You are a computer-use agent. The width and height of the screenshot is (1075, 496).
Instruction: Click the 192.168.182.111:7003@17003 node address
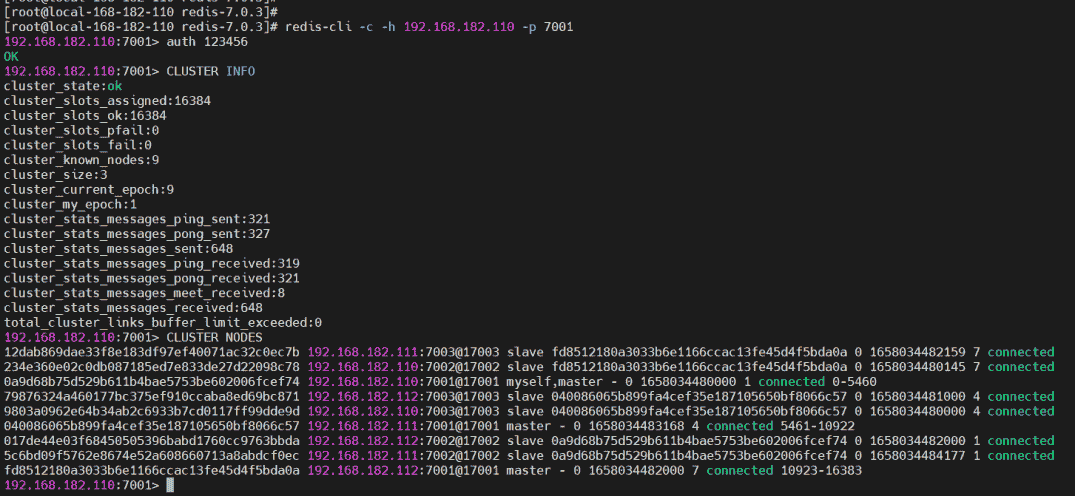pos(403,352)
